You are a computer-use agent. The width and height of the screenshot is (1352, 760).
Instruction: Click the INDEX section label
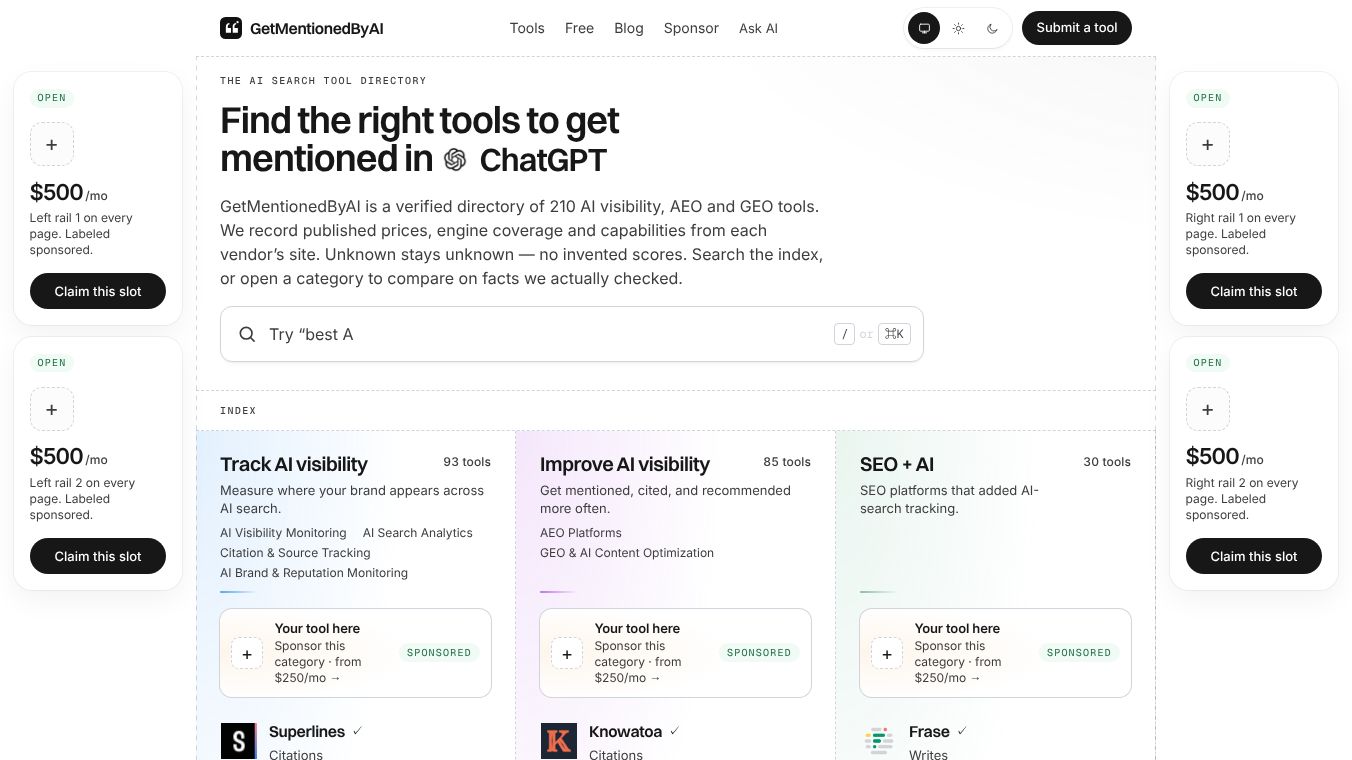pos(238,411)
